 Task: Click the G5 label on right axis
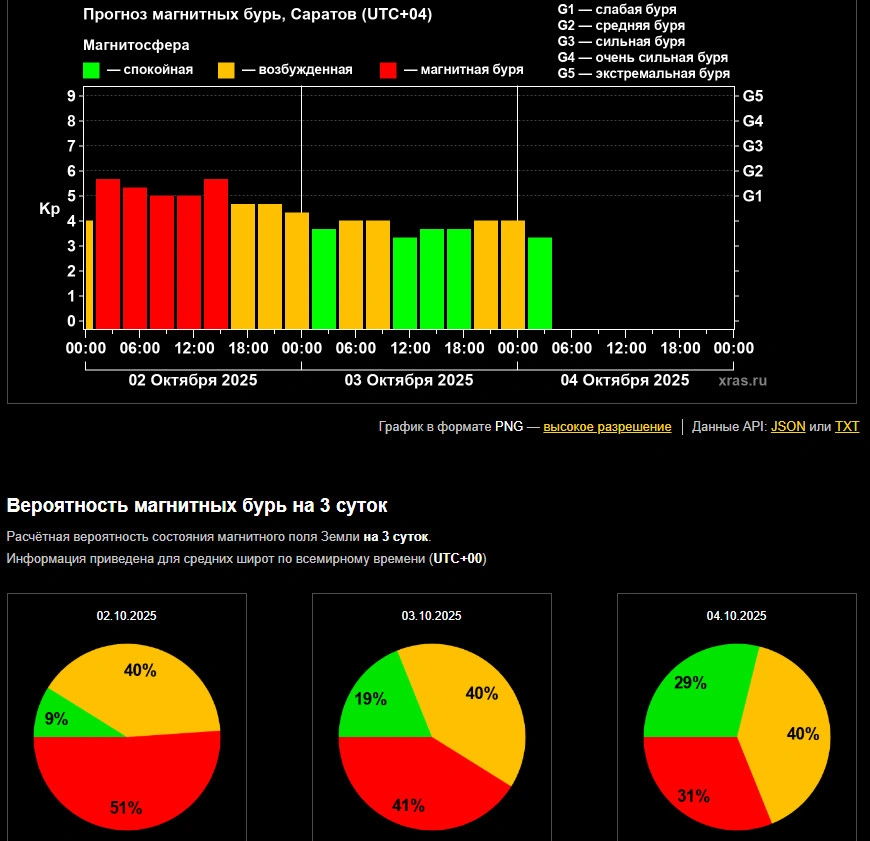point(753,96)
